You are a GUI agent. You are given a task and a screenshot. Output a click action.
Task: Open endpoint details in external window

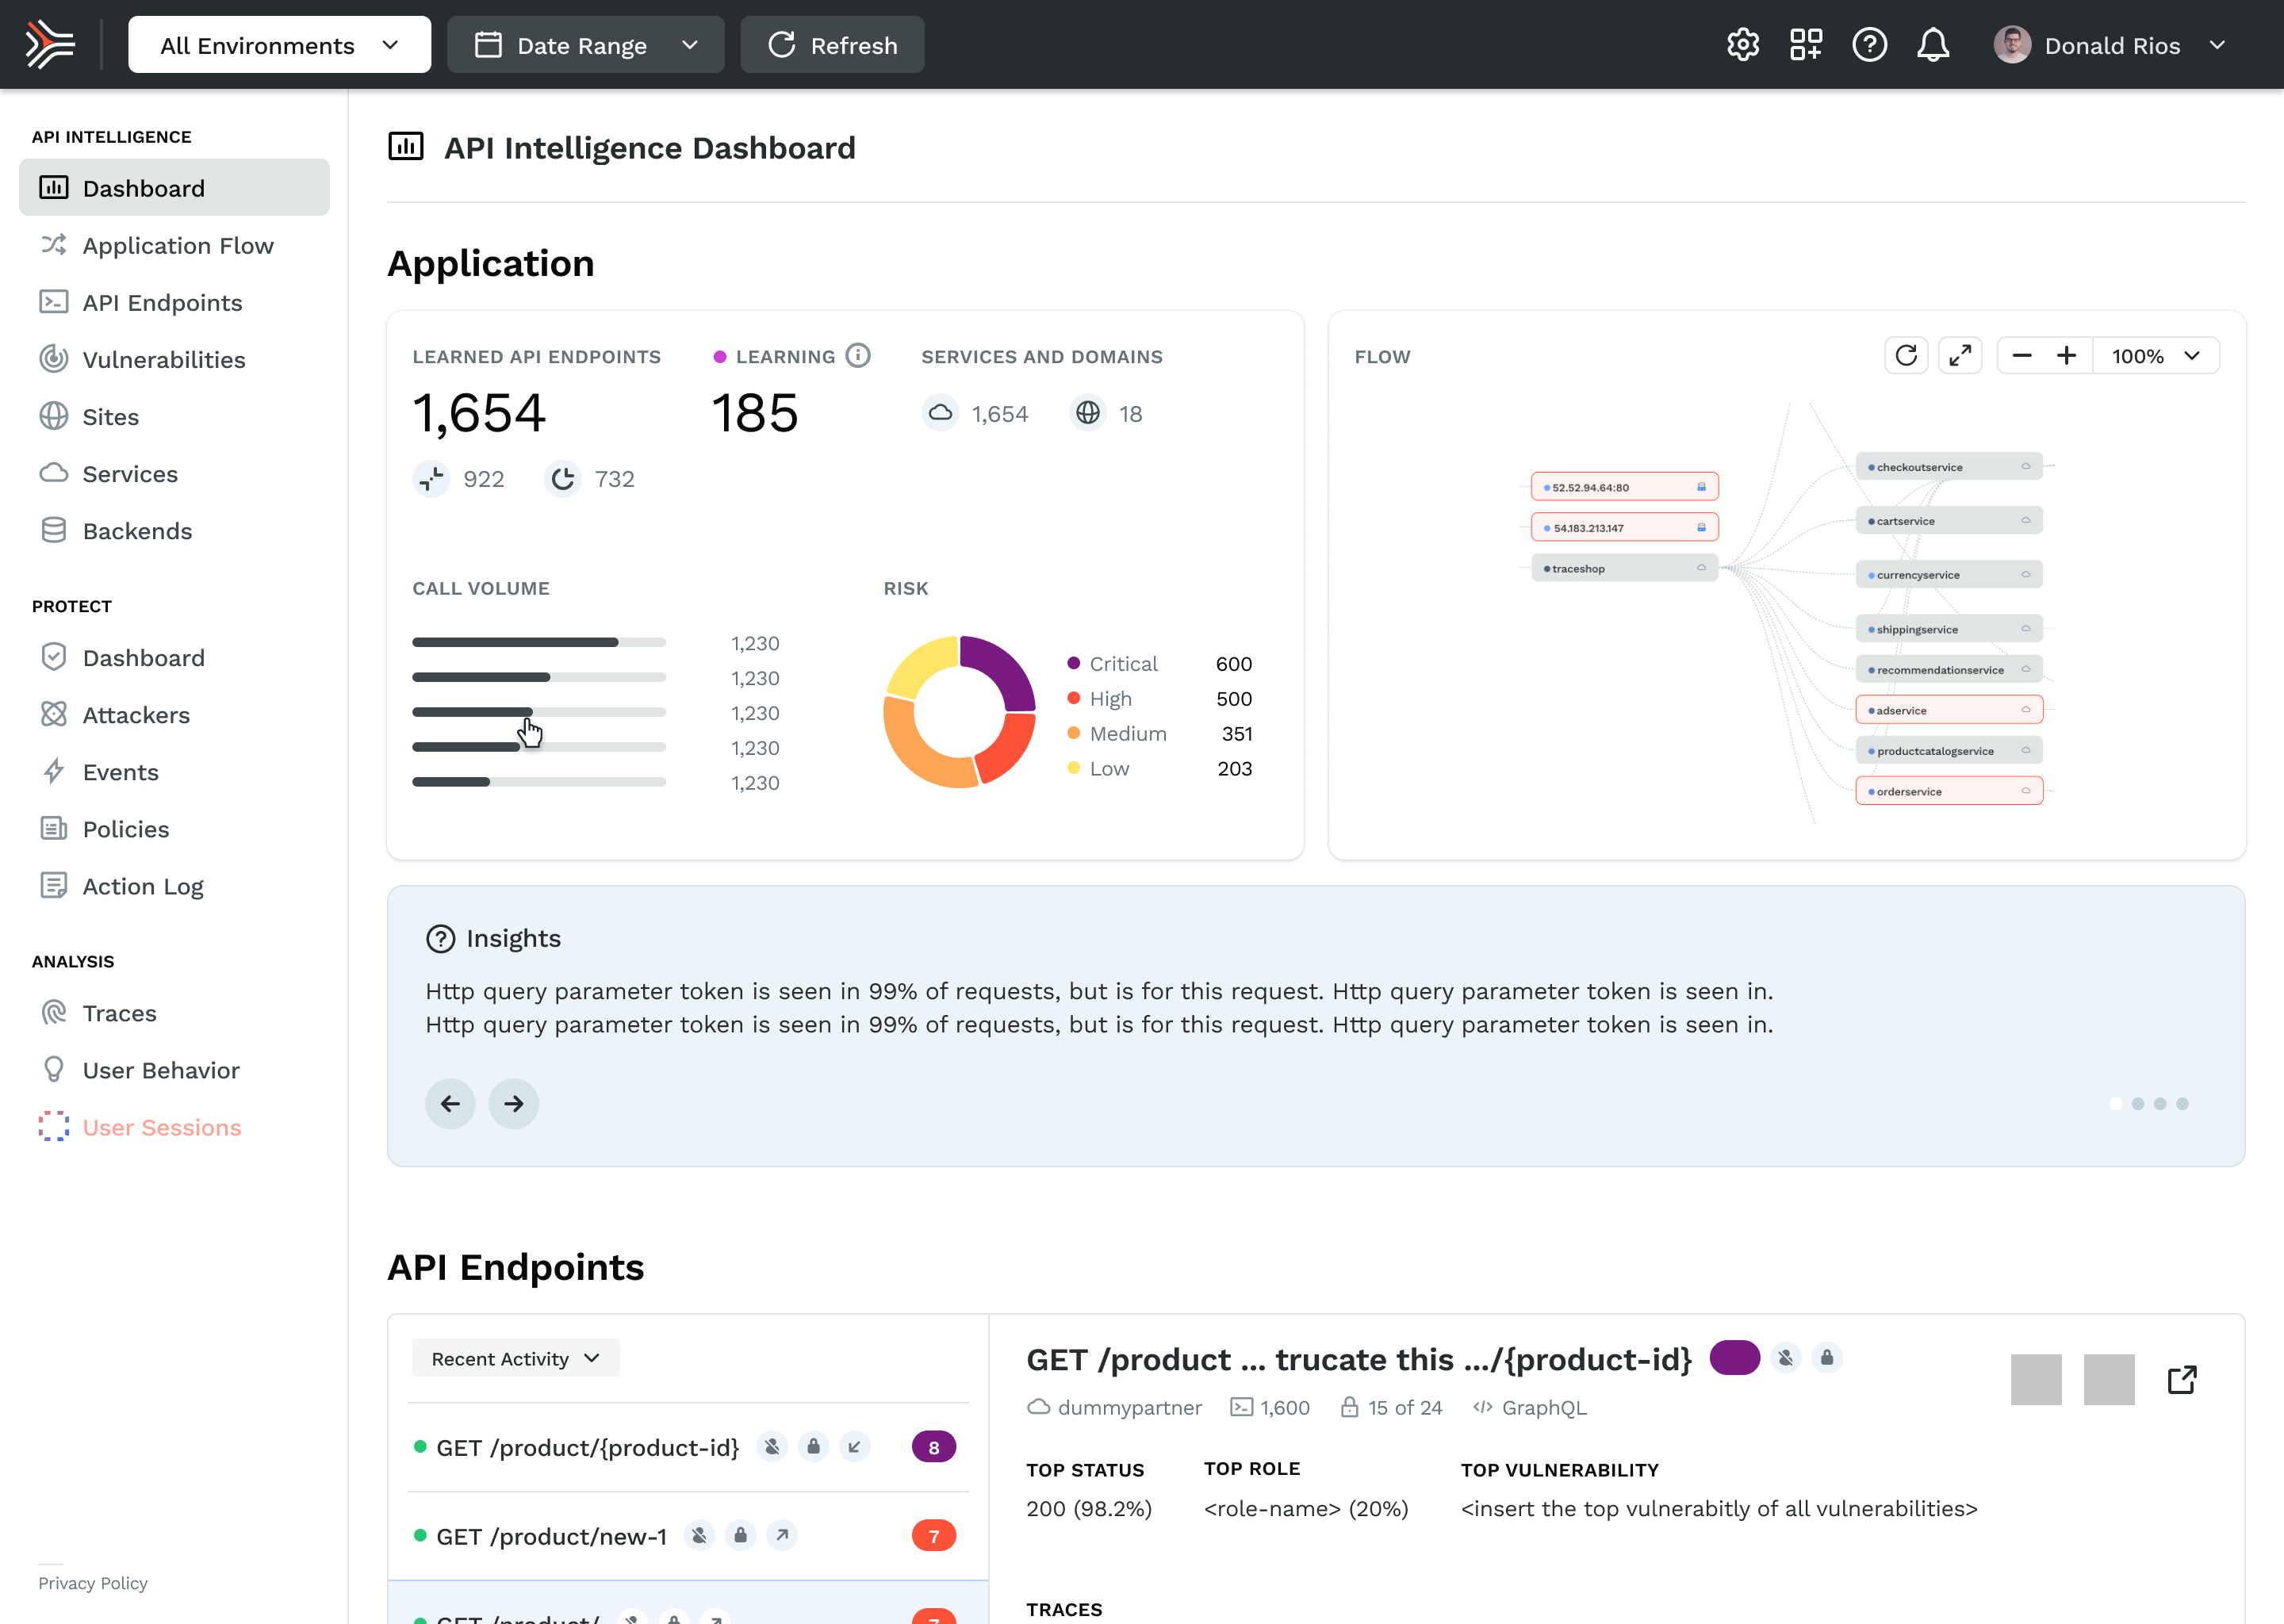tap(2181, 1379)
